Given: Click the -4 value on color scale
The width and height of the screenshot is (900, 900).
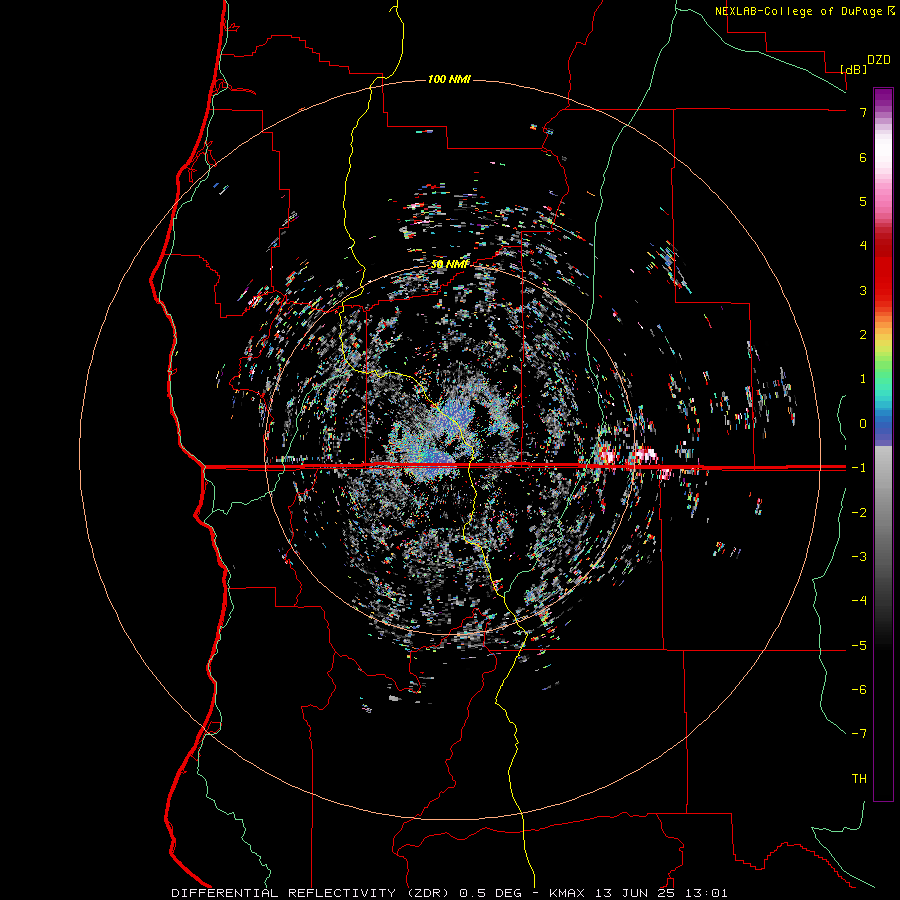Looking at the screenshot, I should (x=859, y=601).
